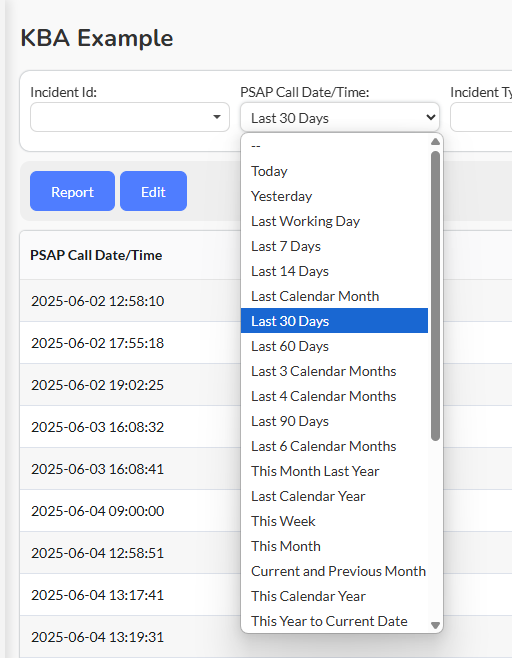
Task: Click the Edit button
Action: [153, 191]
